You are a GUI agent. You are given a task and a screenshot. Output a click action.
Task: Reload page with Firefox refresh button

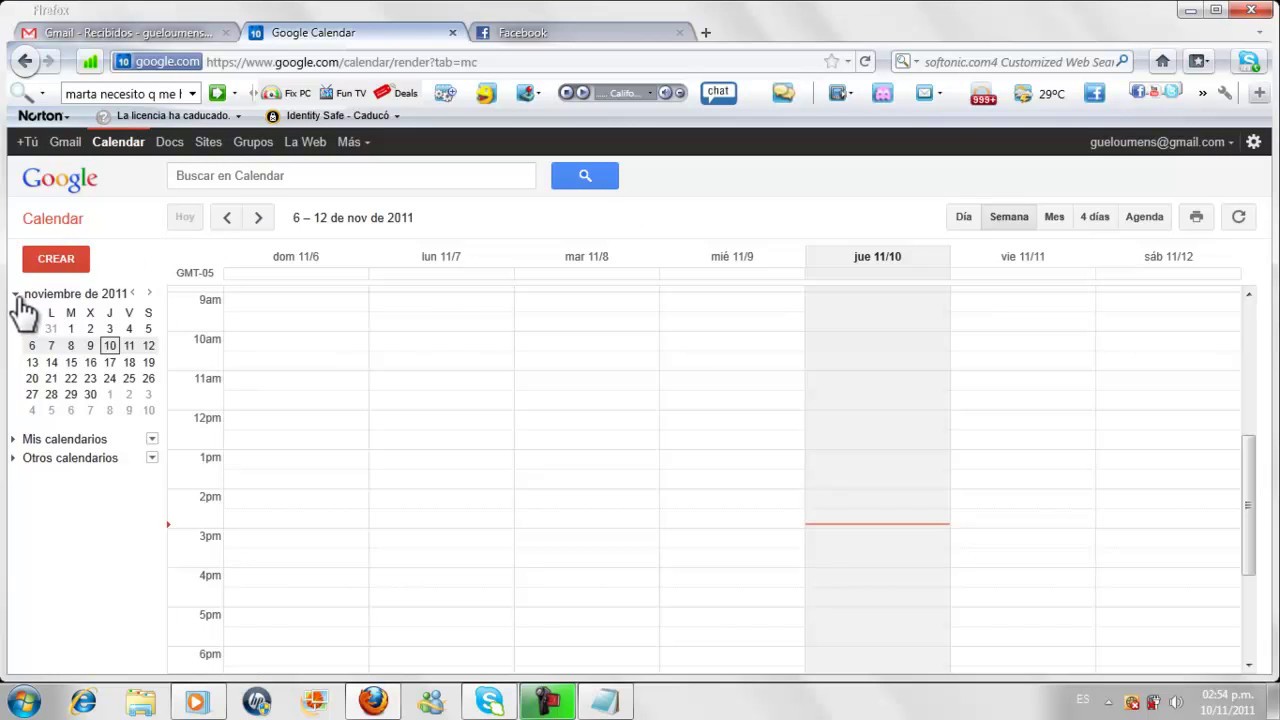tap(865, 62)
